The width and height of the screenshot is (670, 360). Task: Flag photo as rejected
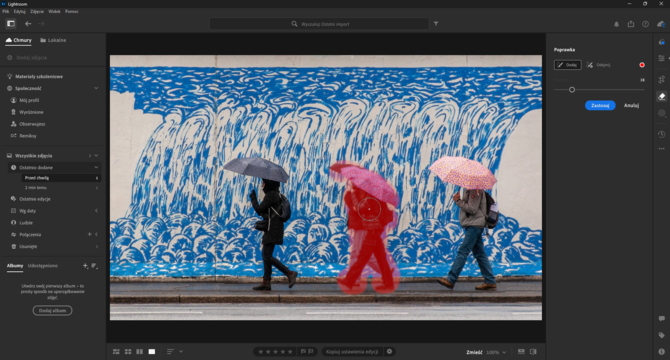coord(311,351)
